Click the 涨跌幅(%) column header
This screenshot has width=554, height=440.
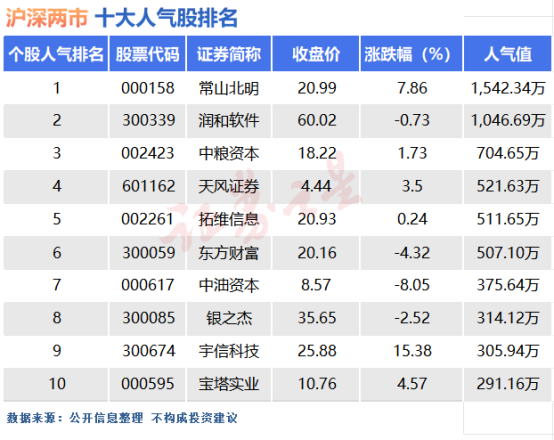click(411, 54)
